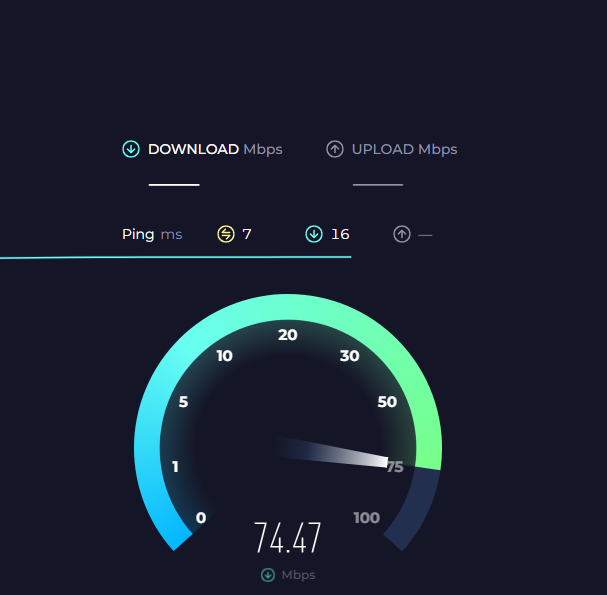Screen dimensions: 607x595
Task: Click the idle ping value 7
Action: pyautogui.click(x=247, y=234)
